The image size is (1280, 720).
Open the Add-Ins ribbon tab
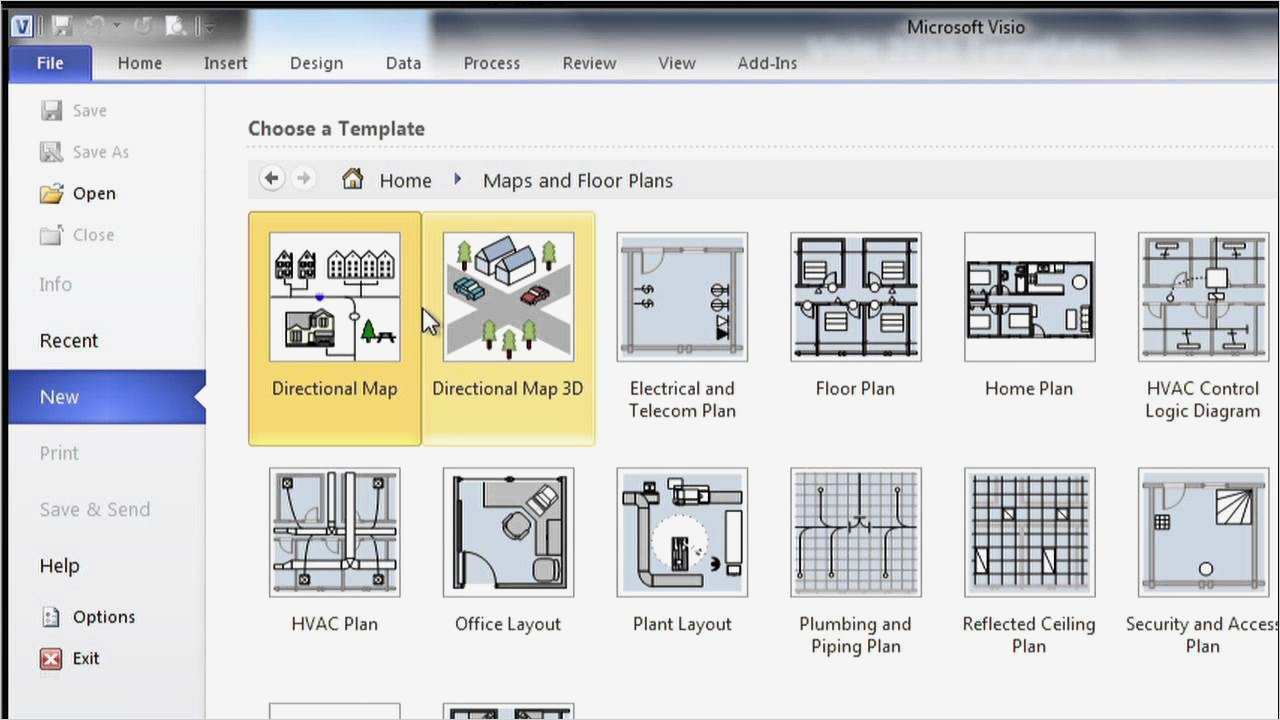(x=768, y=63)
